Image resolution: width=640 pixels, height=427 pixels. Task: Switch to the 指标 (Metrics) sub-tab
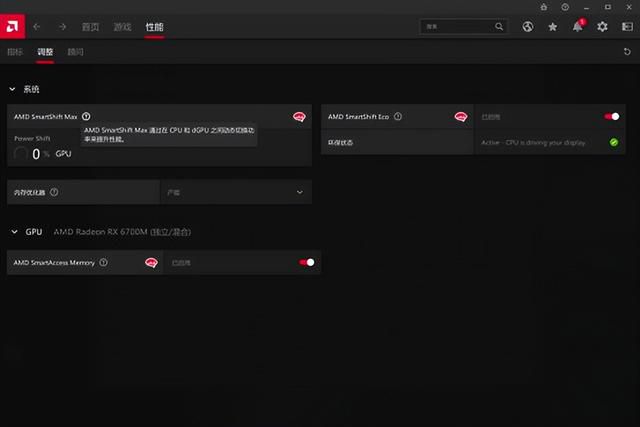(15, 52)
